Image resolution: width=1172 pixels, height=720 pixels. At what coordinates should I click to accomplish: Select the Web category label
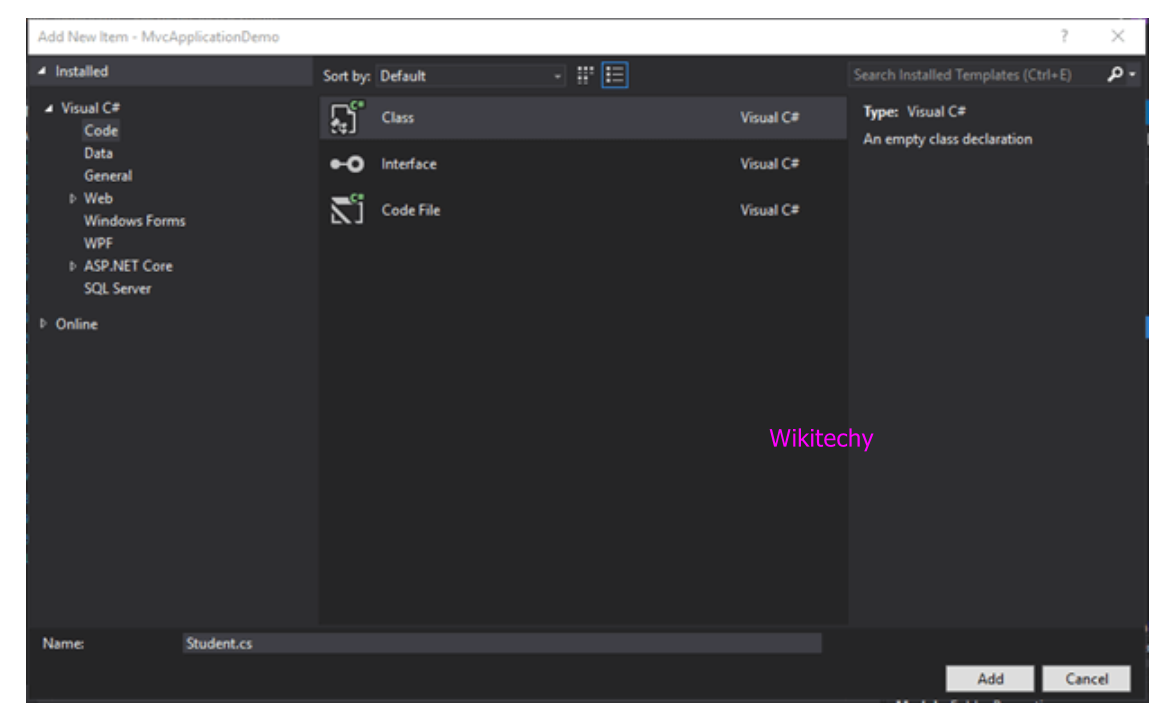pyautogui.click(x=98, y=198)
